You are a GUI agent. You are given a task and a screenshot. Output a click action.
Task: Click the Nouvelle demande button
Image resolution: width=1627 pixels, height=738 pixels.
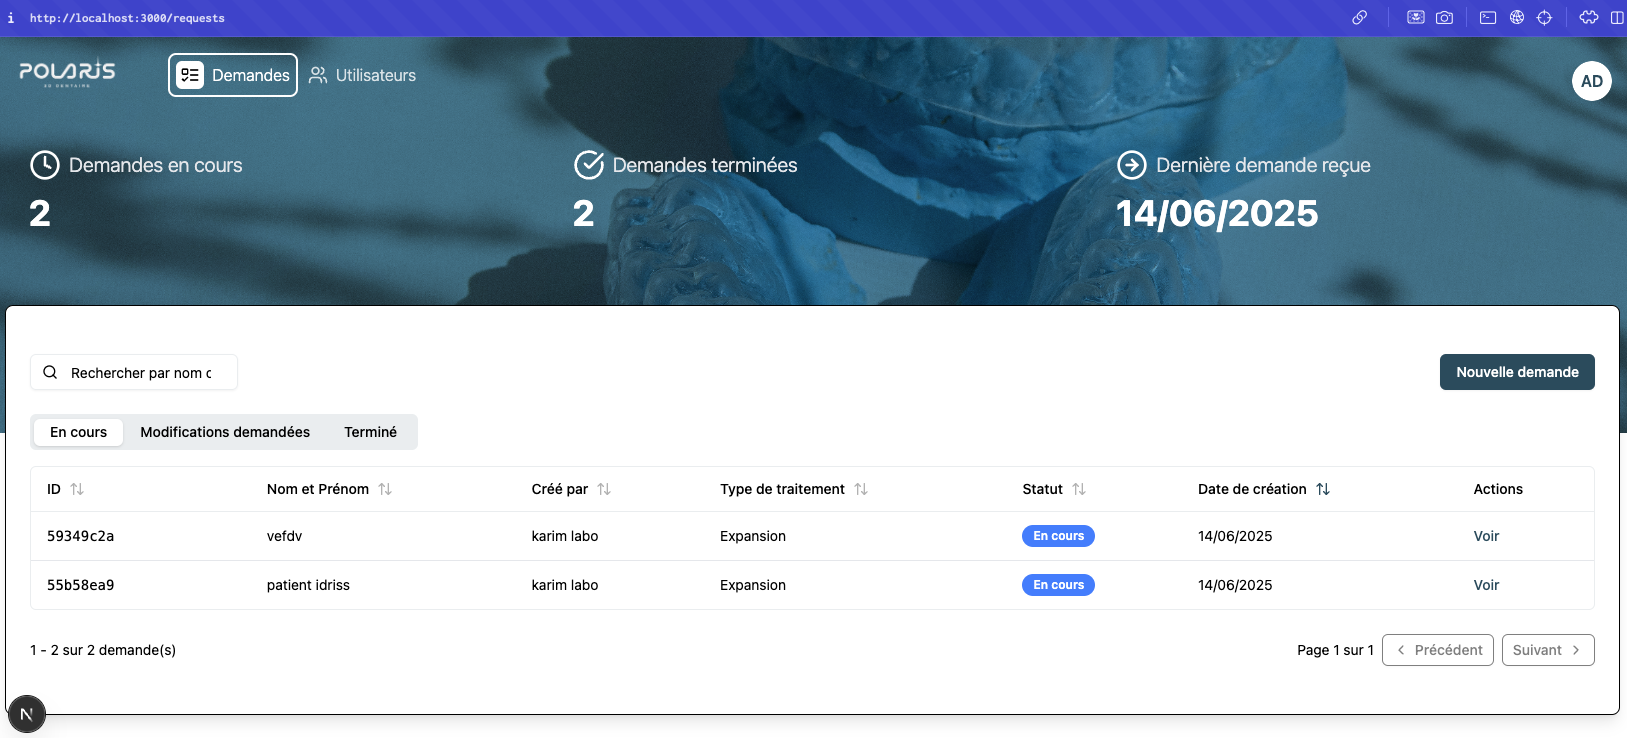point(1516,372)
